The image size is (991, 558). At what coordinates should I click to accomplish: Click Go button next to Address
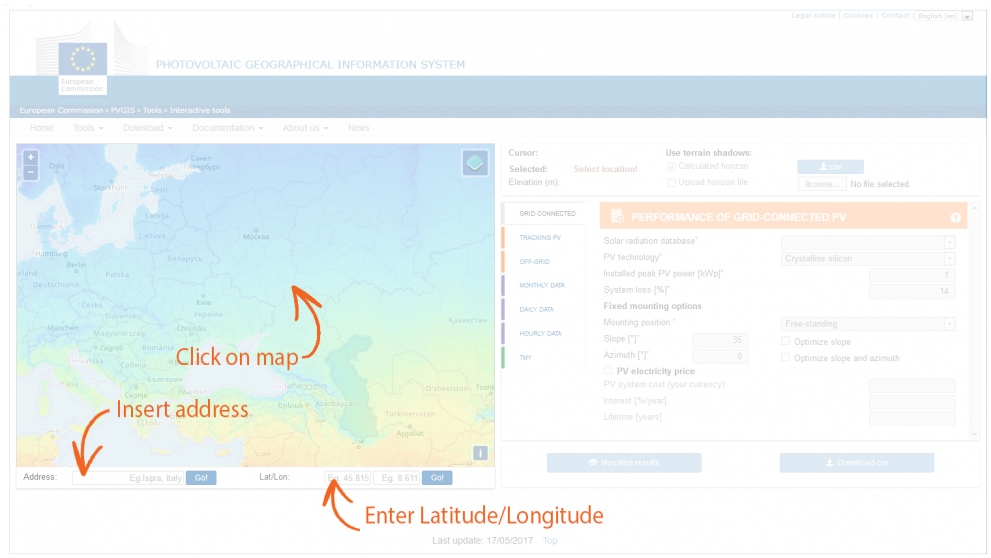201,478
